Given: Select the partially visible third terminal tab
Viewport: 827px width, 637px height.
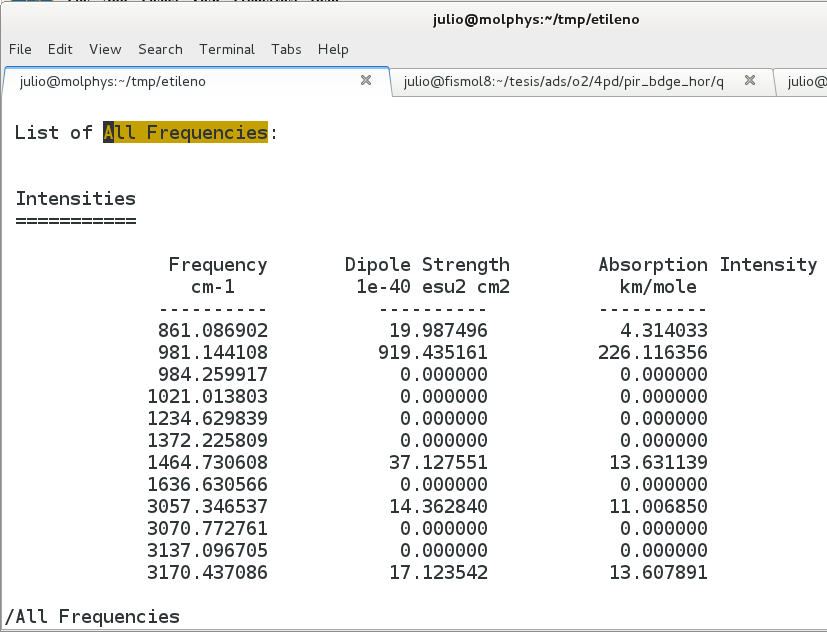Looking at the screenshot, I should pos(805,81).
